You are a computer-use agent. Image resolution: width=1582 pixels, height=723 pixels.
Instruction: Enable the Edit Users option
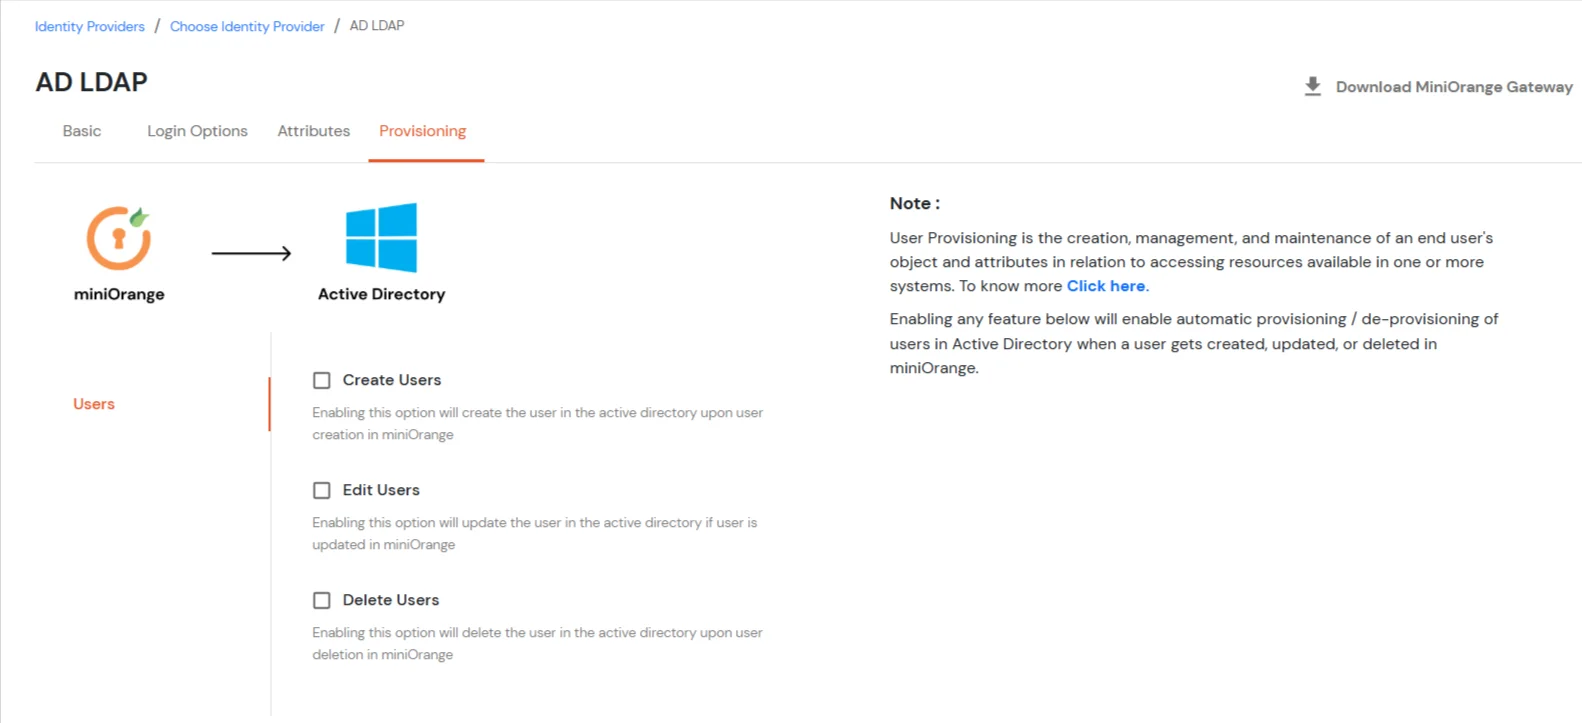coord(321,490)
